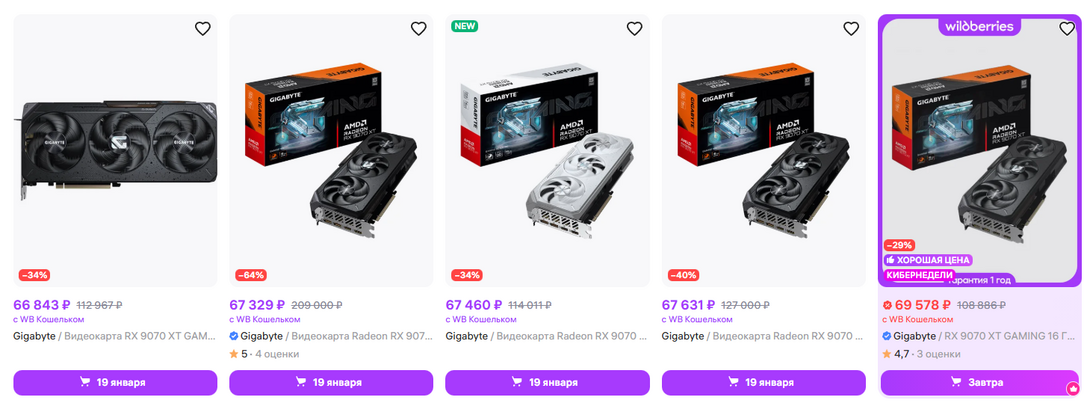The height and width of the screenshot is (412, 1090).
Task: Click the red star icon bottom-right corner
Action: coord(1073,387)
